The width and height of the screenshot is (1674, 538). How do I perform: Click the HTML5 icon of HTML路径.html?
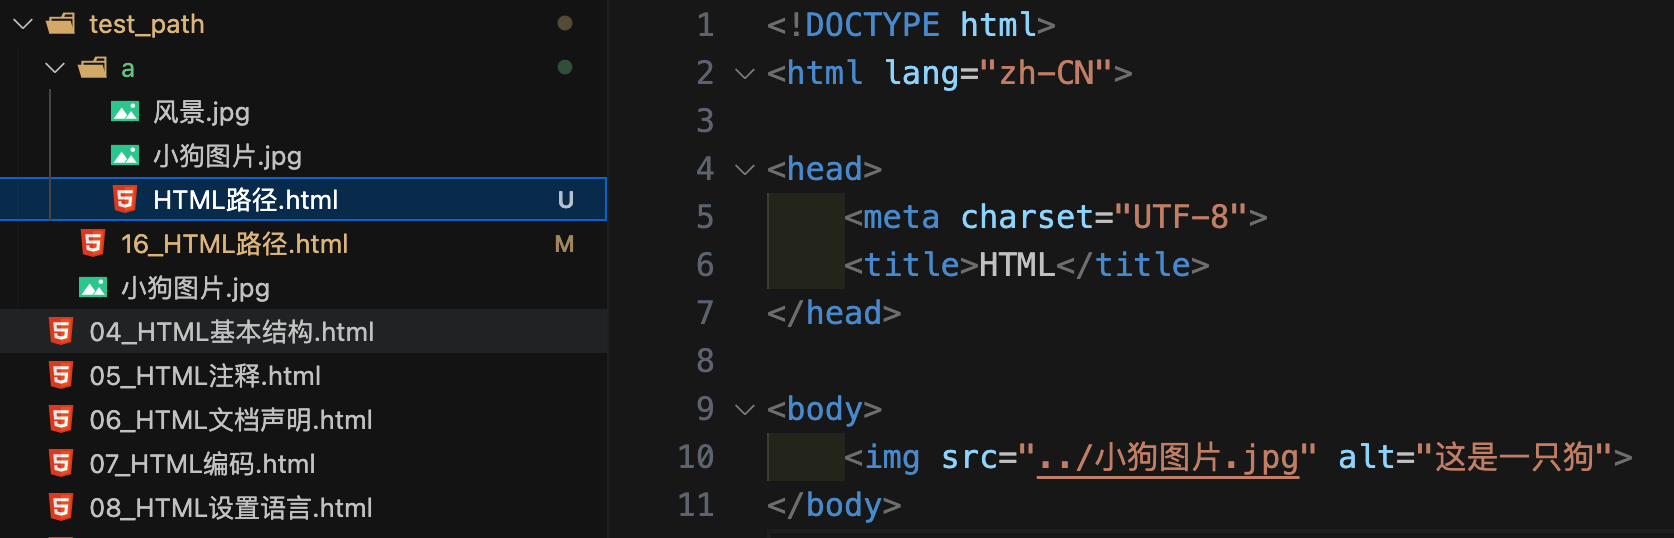pyautogui.click(x=125, y=199)
